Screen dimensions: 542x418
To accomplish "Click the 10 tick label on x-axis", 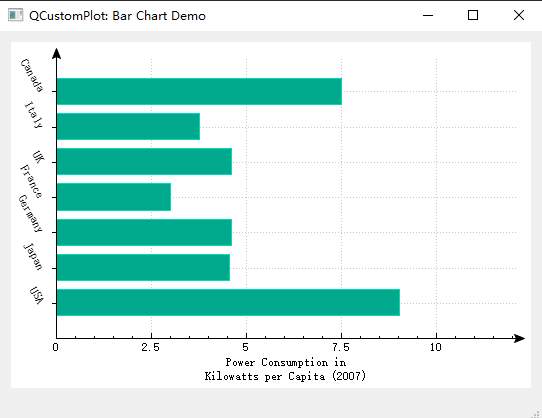I will tap(436, 347).
